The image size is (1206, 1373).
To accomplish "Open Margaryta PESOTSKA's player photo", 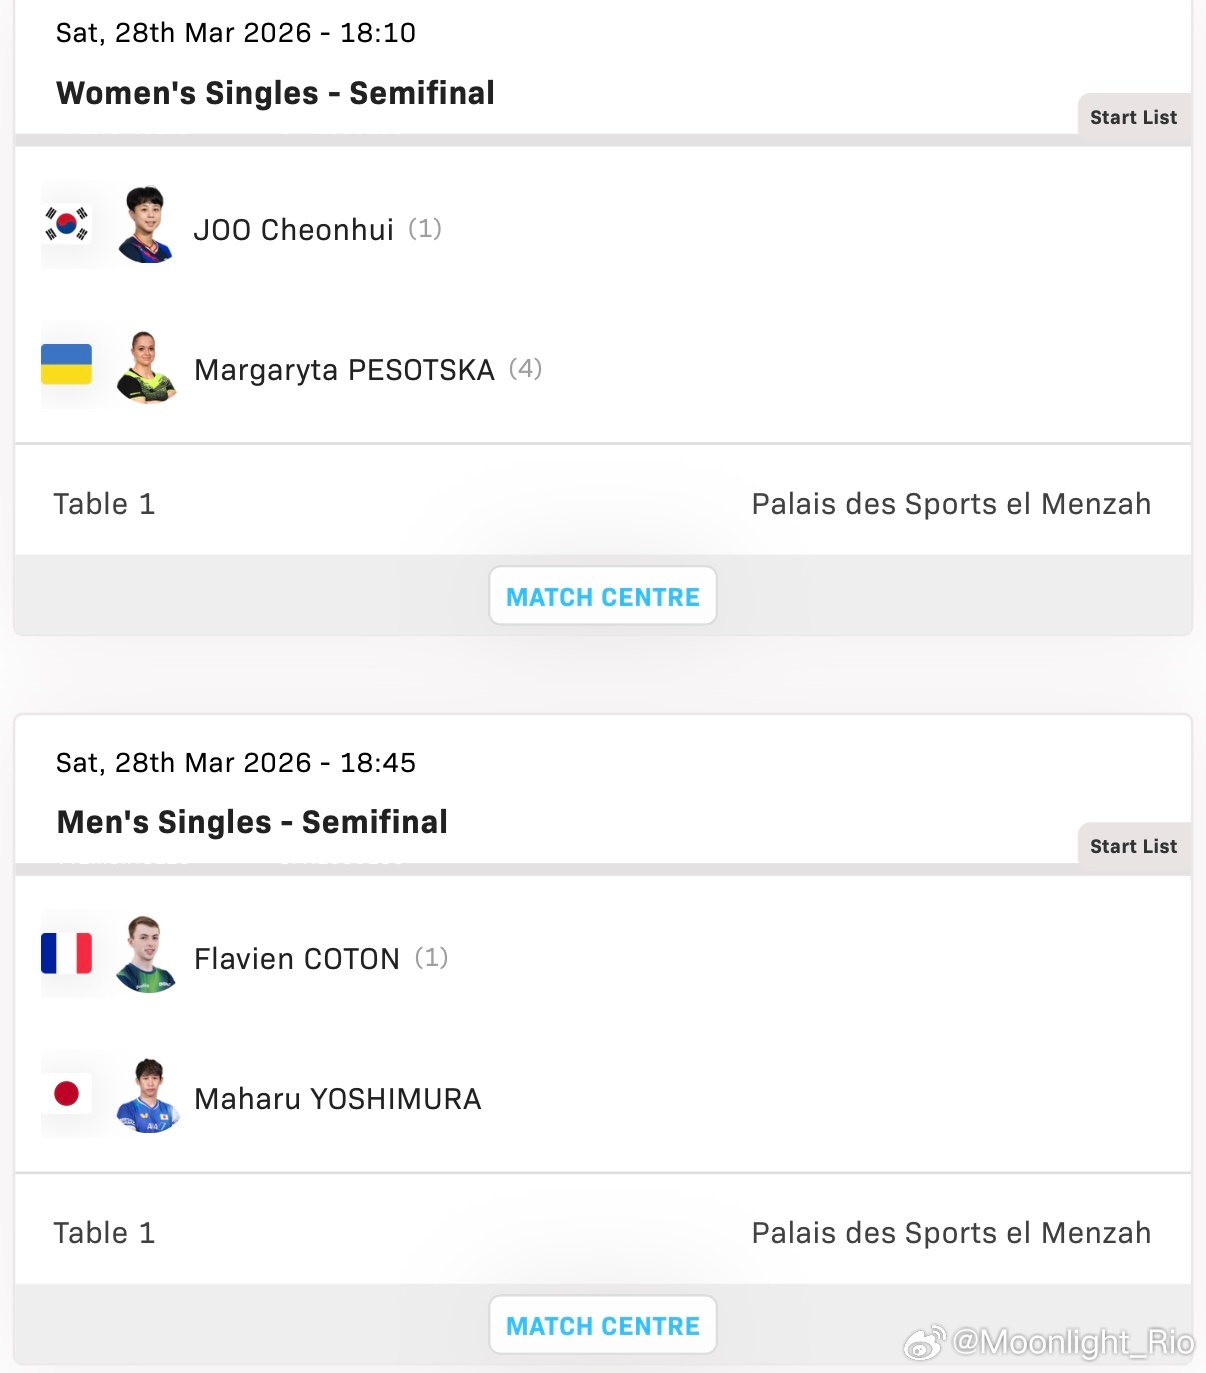I will coord(146,366).
